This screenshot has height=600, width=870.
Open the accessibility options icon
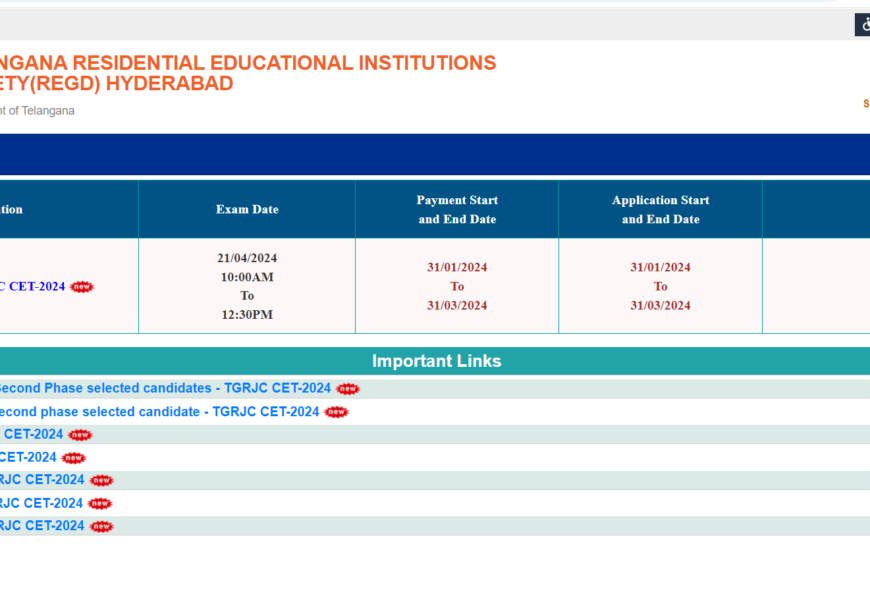[x=863, y=25]
